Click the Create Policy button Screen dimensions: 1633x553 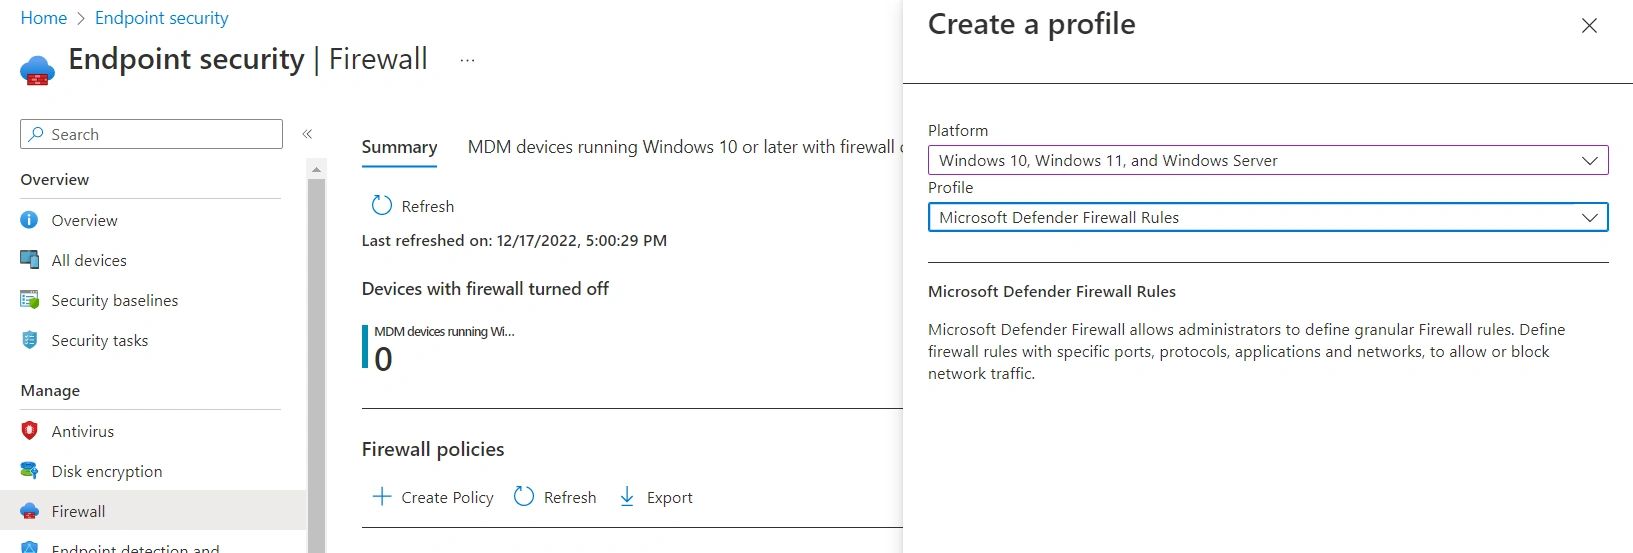(x=433, y=497)
